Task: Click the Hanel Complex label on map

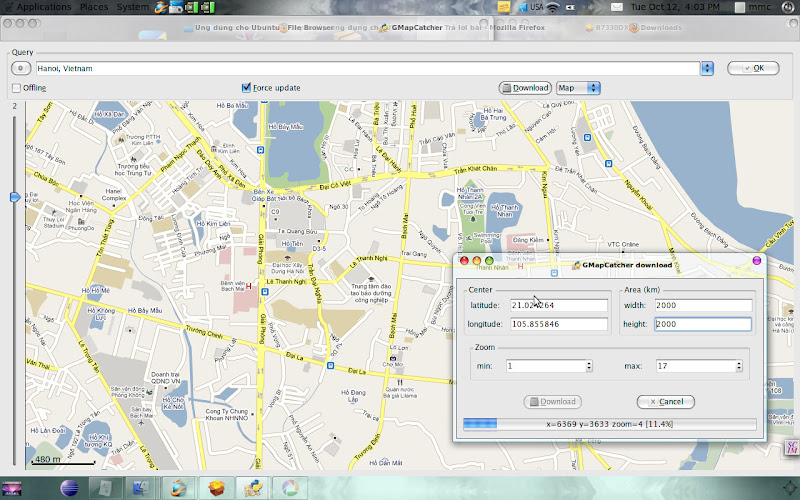Action: (114, 194)
